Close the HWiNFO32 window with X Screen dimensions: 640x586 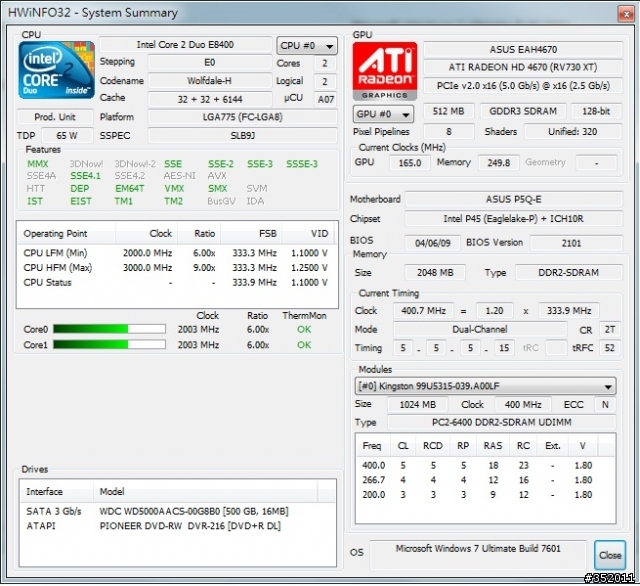tap(626, 14)
